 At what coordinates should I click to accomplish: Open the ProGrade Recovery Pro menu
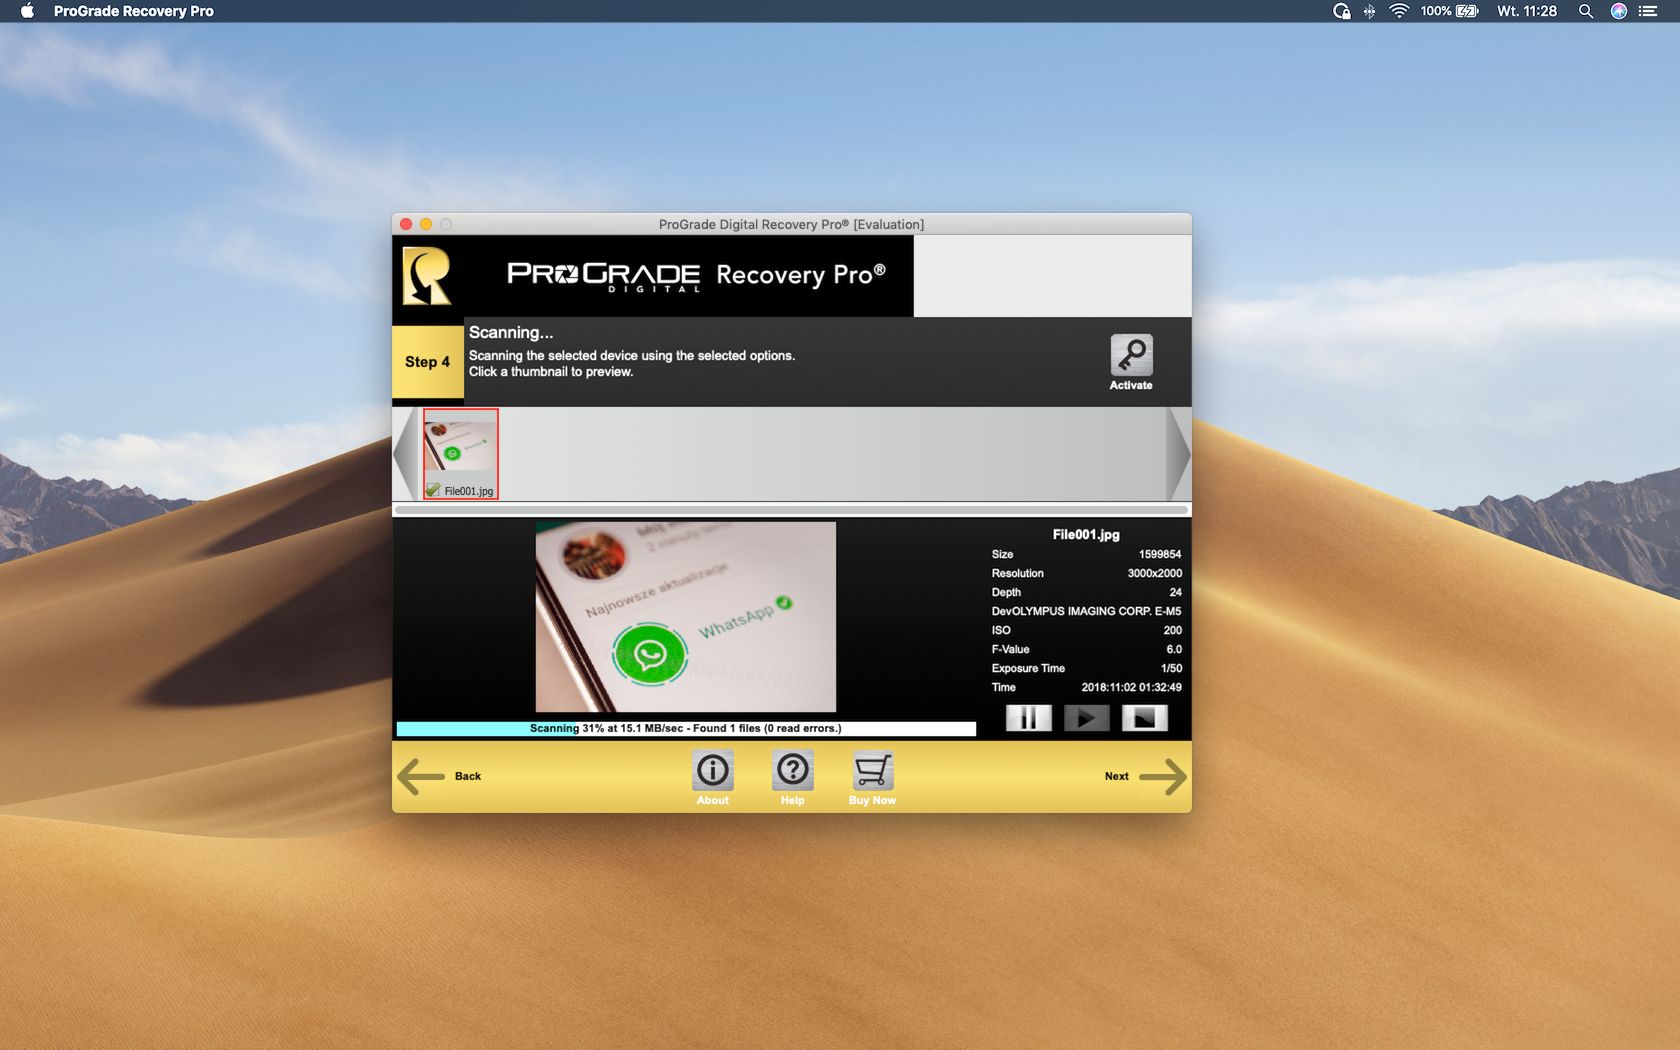pos(133,11)
